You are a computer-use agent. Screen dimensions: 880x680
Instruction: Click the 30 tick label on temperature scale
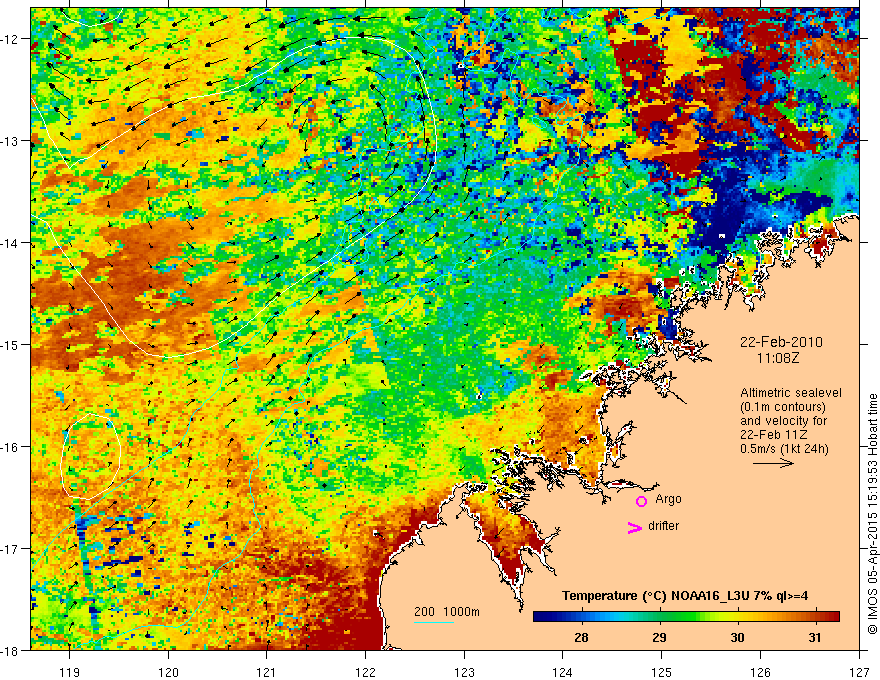[737, 637]
